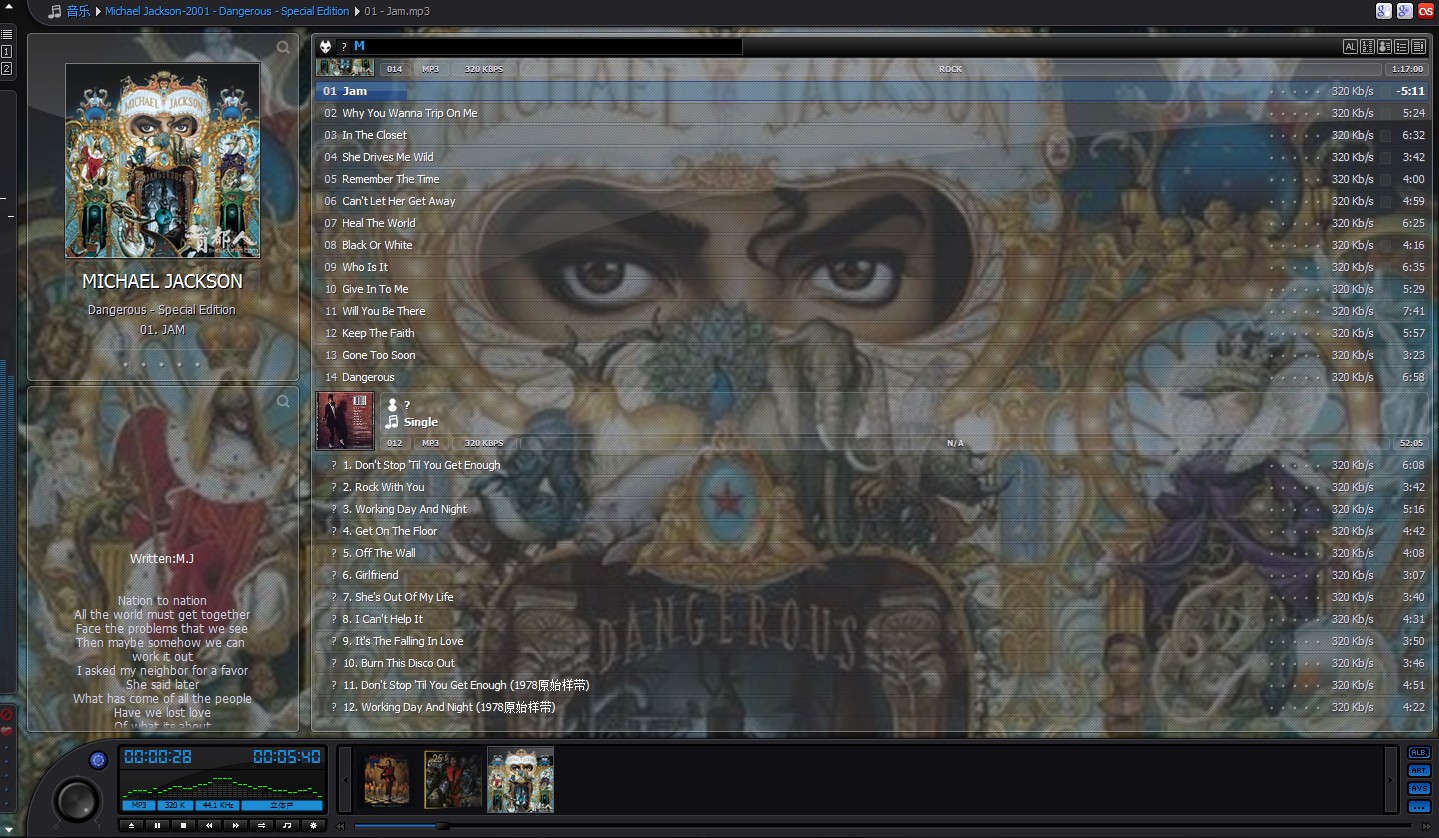Click the total time display 00:05:40
The width and height of the screenshot is (1439, 838).
(287, 757)
